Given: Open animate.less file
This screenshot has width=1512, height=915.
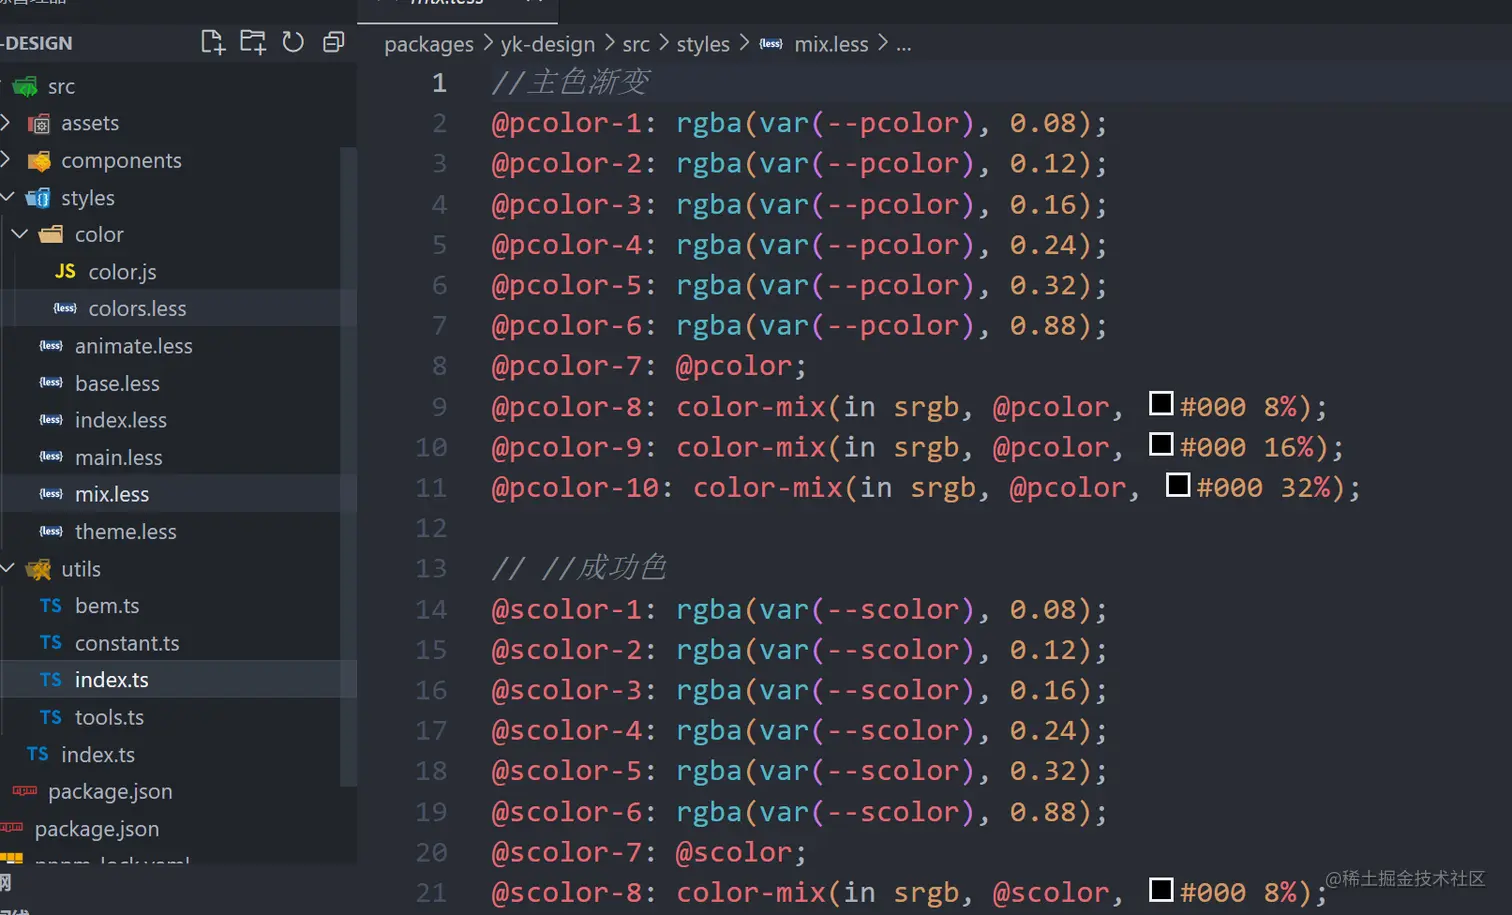Looking at the screenshot, I should 133,346.
